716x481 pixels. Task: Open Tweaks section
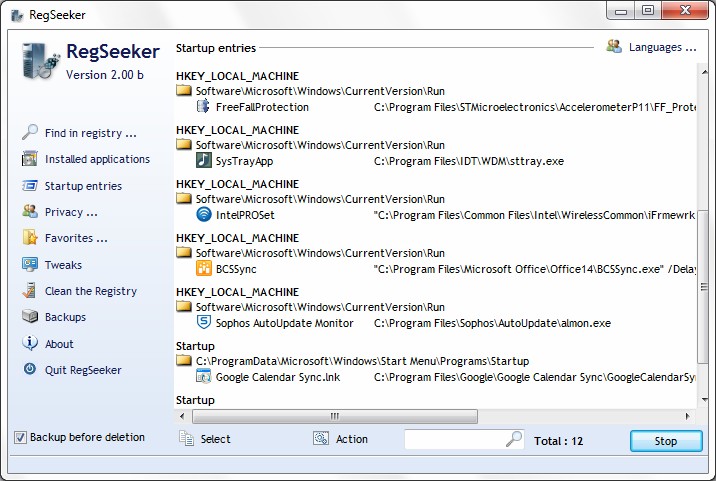point(63,265)
